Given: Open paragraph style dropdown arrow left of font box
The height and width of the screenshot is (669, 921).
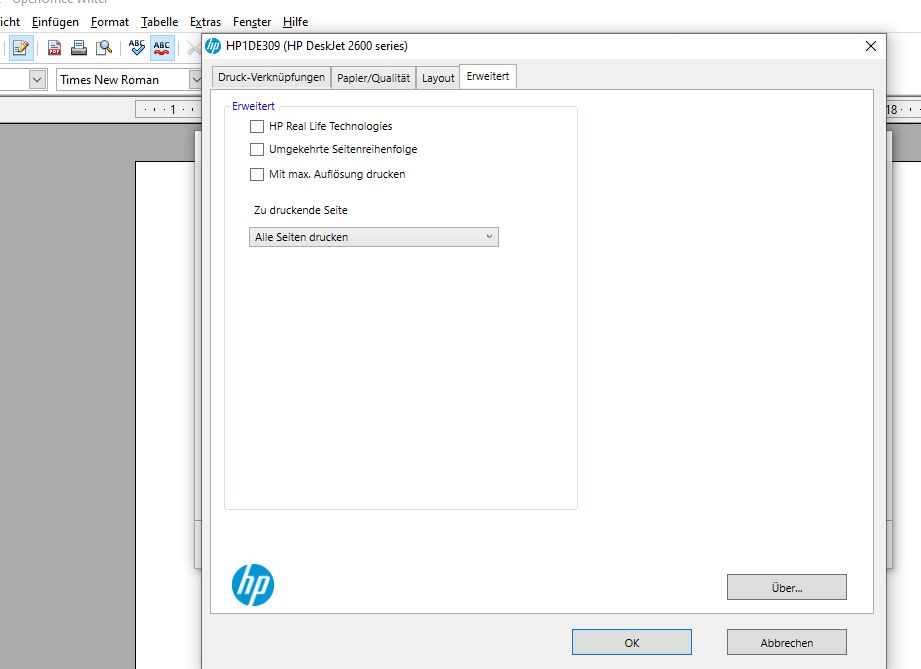Looking at the screenshot, I should coord(37,79).
